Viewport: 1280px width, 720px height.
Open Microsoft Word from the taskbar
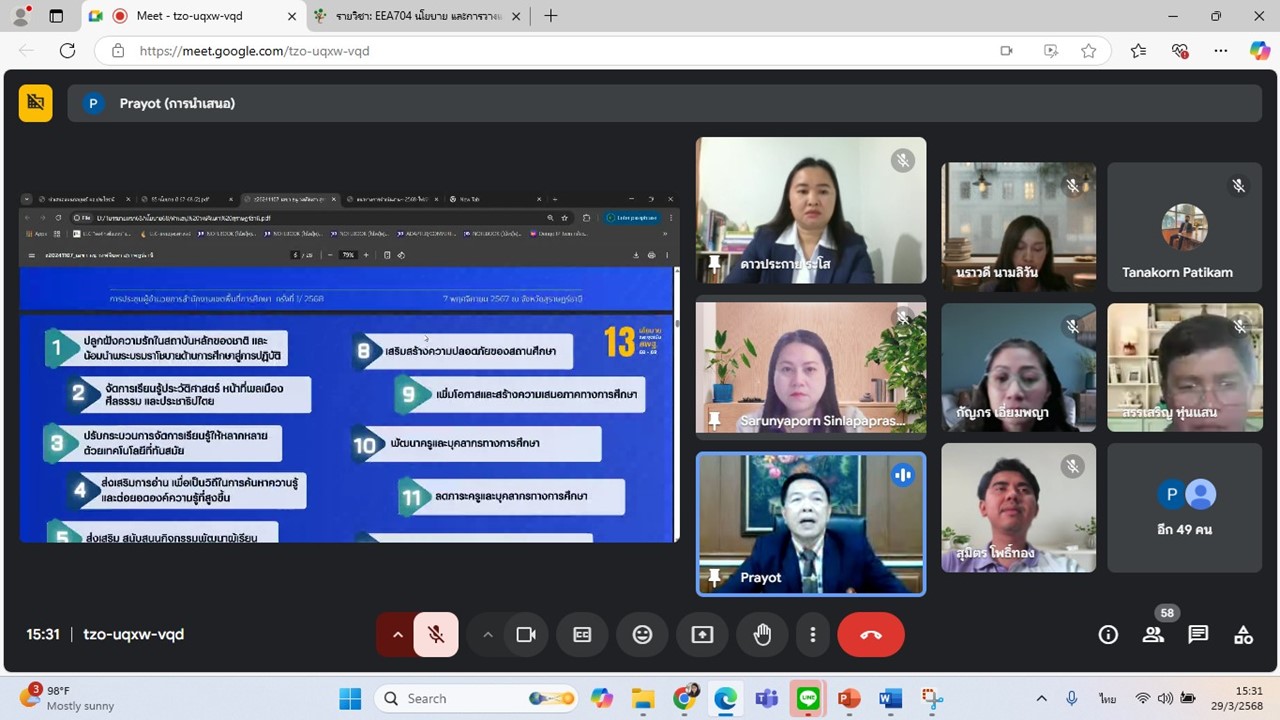[890, 698]
